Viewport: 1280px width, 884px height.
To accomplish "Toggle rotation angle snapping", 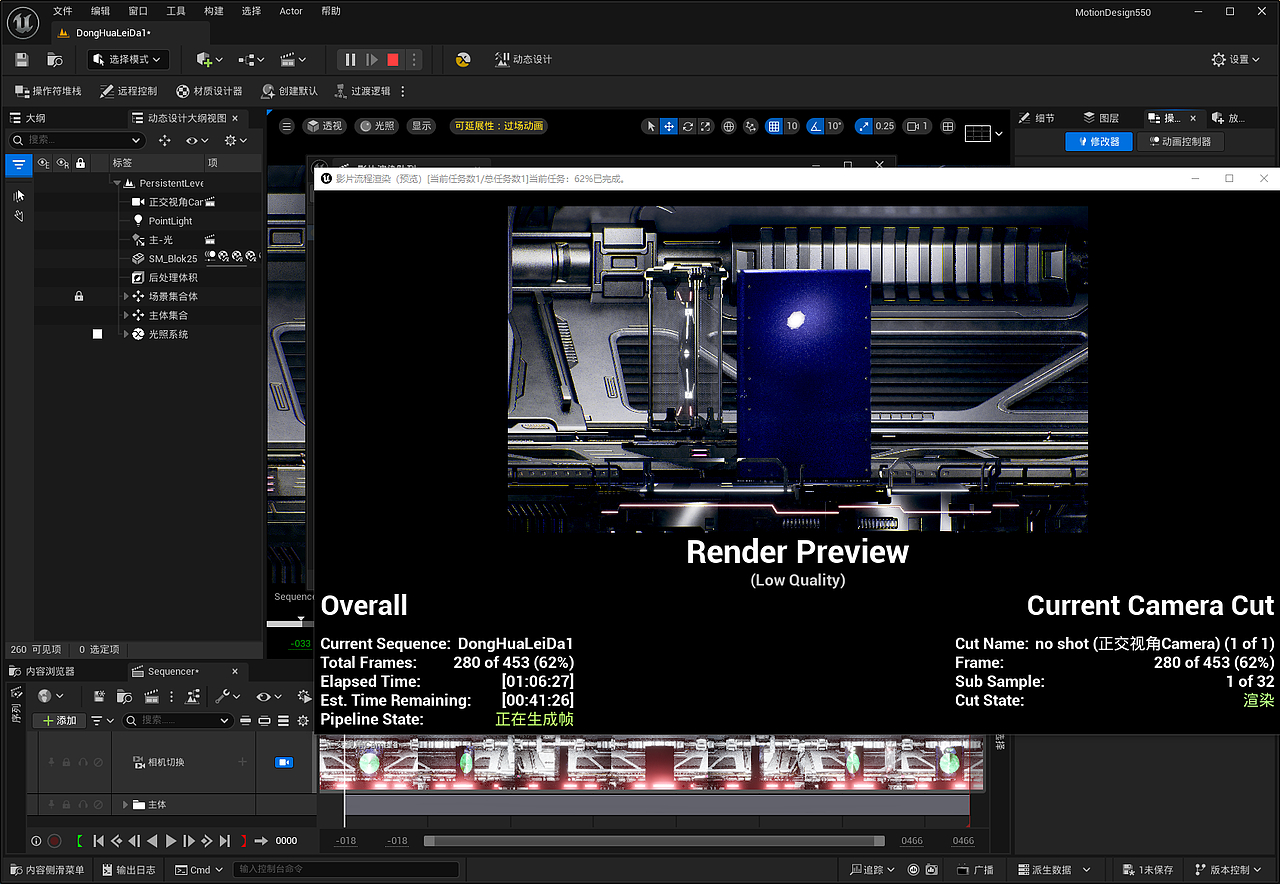I will (x=815, y=127).
